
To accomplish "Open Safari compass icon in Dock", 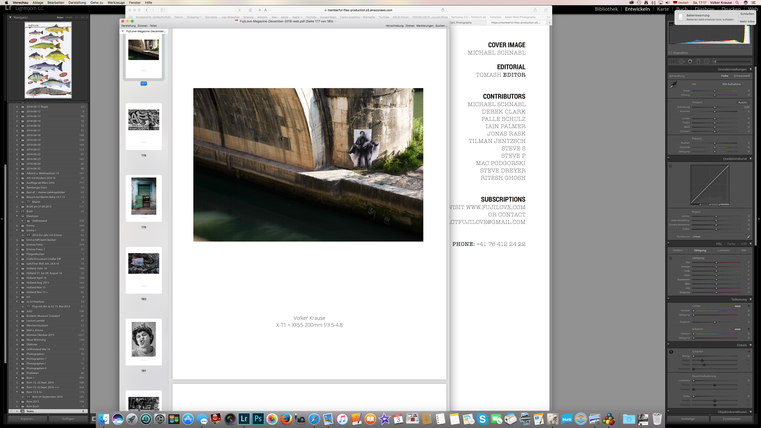I will click(314, 419).
